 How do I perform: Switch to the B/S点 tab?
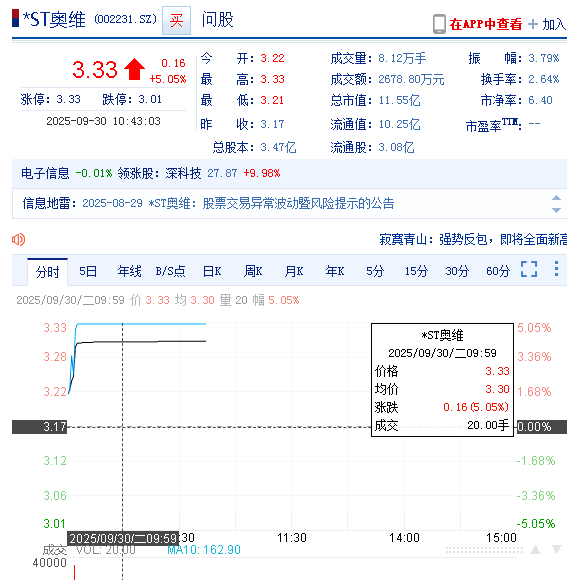click(x=170, y=272)
